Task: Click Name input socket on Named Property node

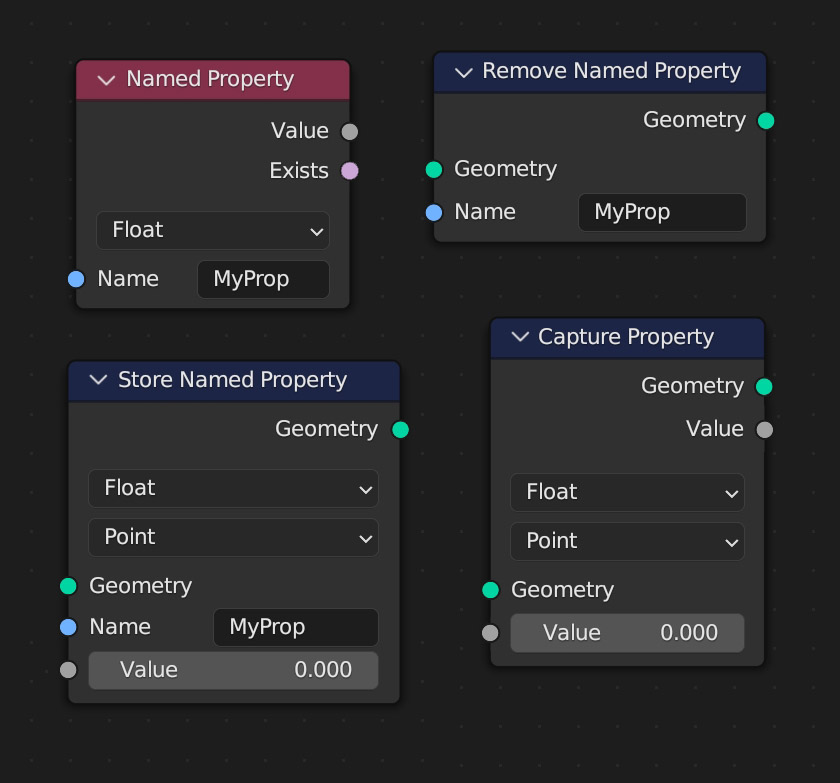Action: point(76,279)
